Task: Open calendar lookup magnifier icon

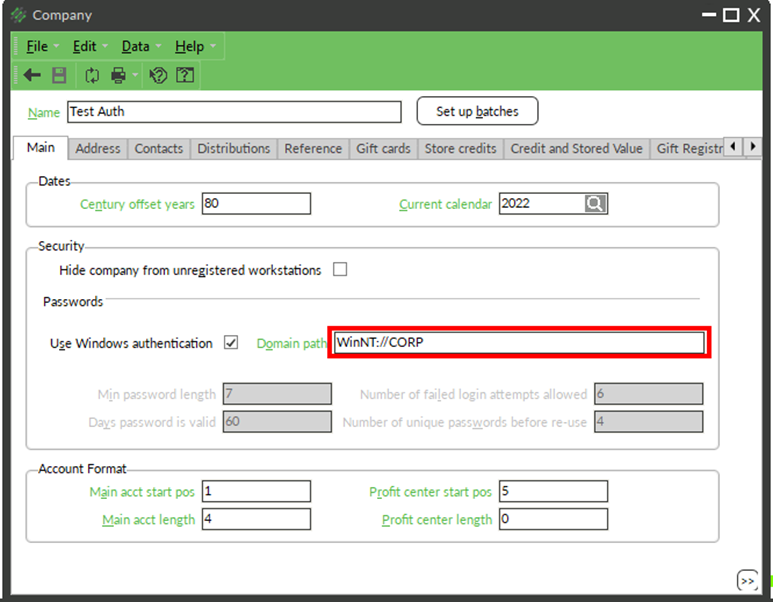Action: [x=595, y=204]
